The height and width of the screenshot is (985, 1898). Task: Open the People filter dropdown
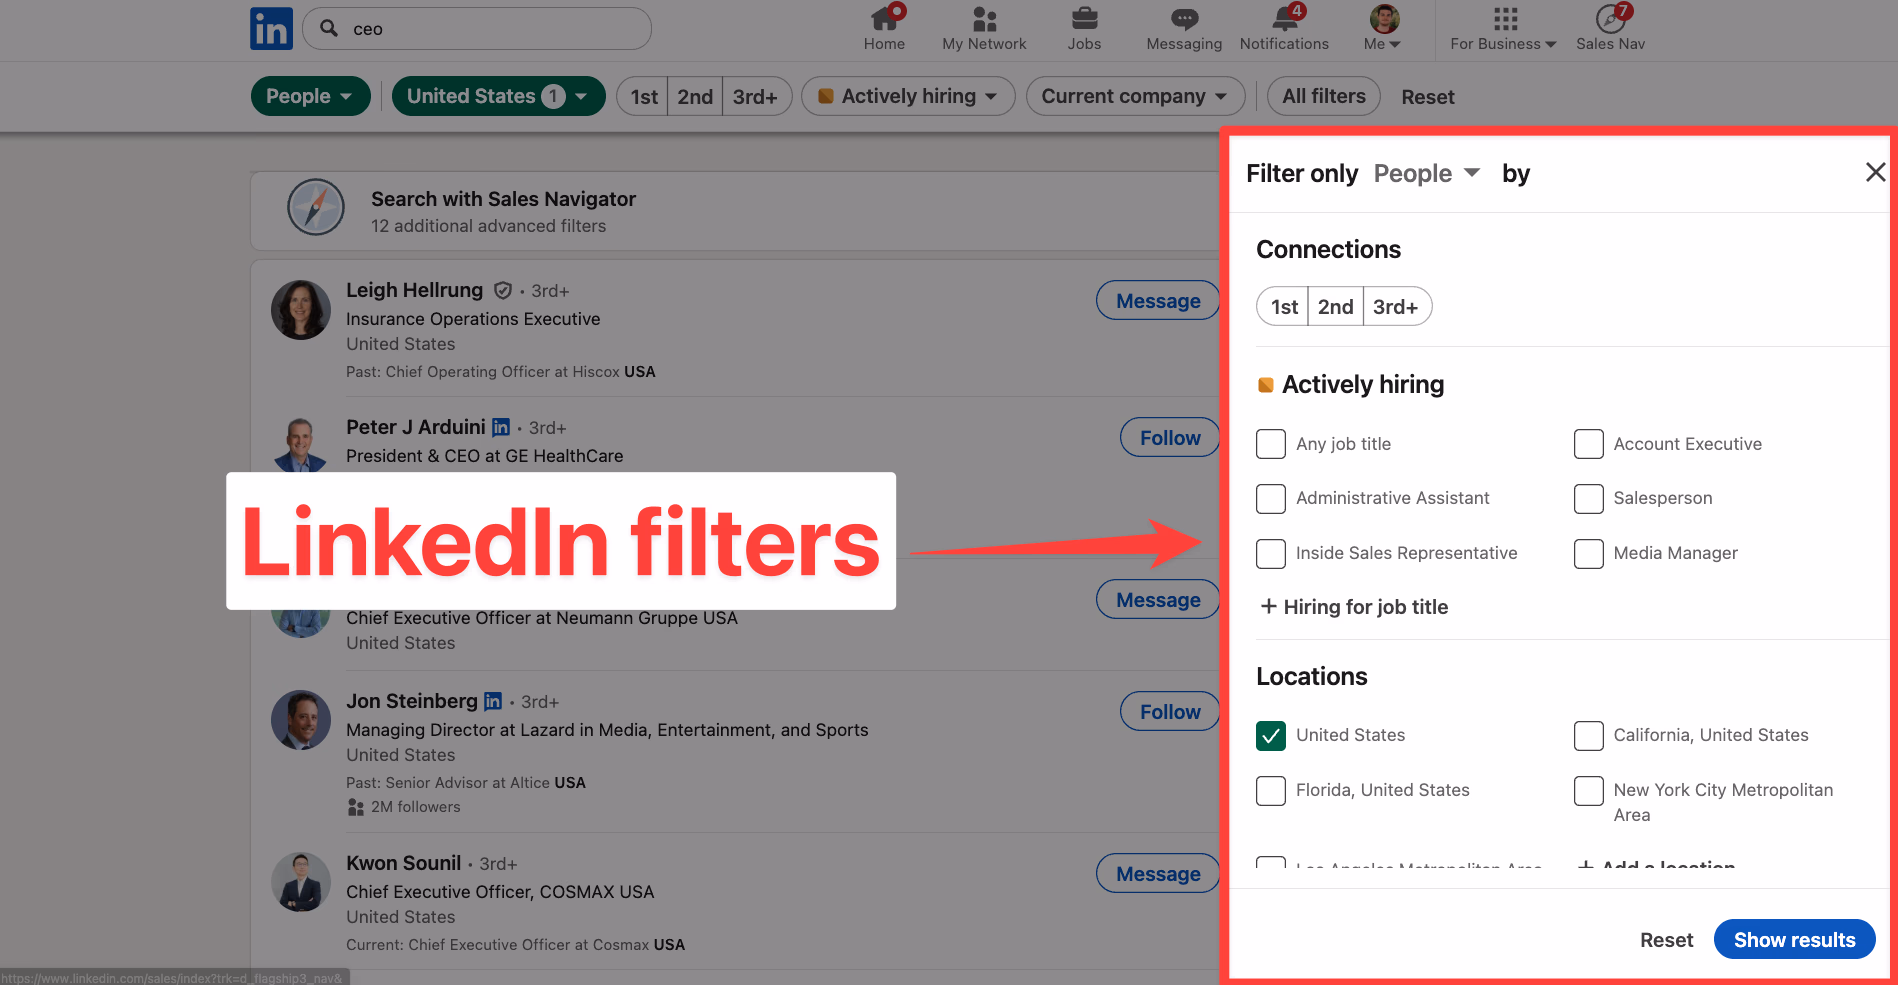310,96
